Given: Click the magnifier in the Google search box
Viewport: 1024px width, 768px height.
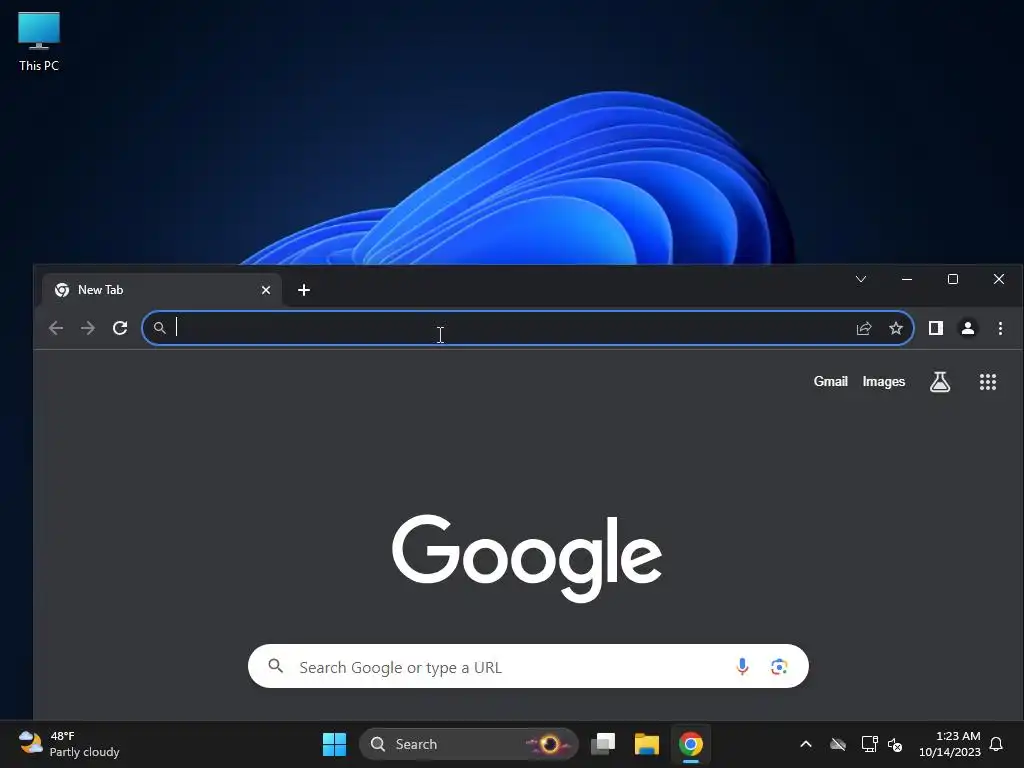Looking at the screenshot, I should coord(276,665).
